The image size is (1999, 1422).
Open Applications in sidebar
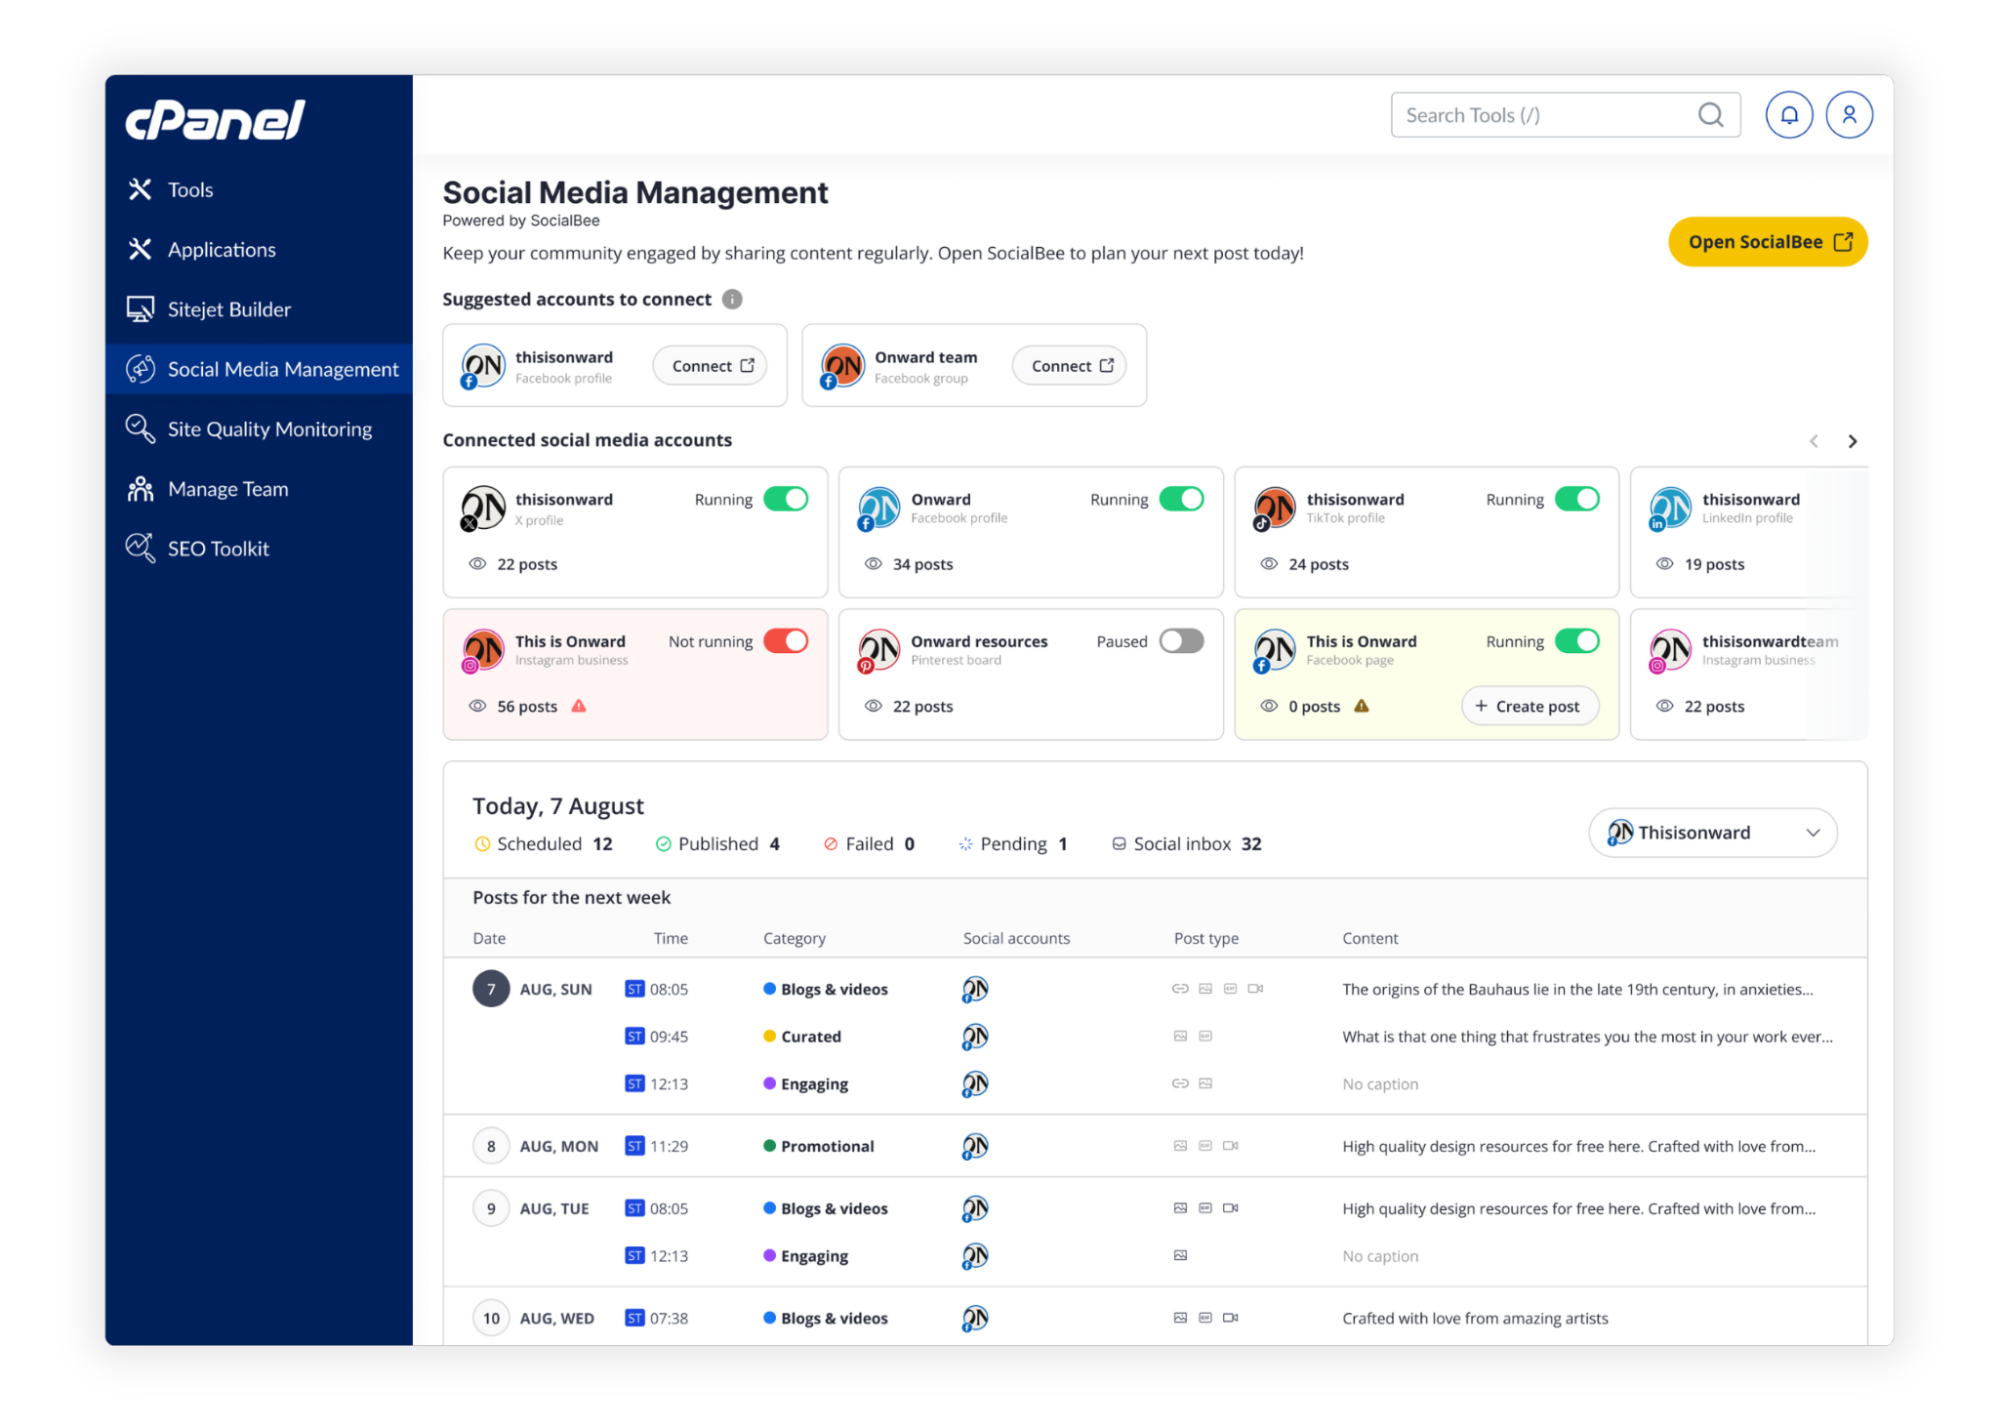(259, 250)
